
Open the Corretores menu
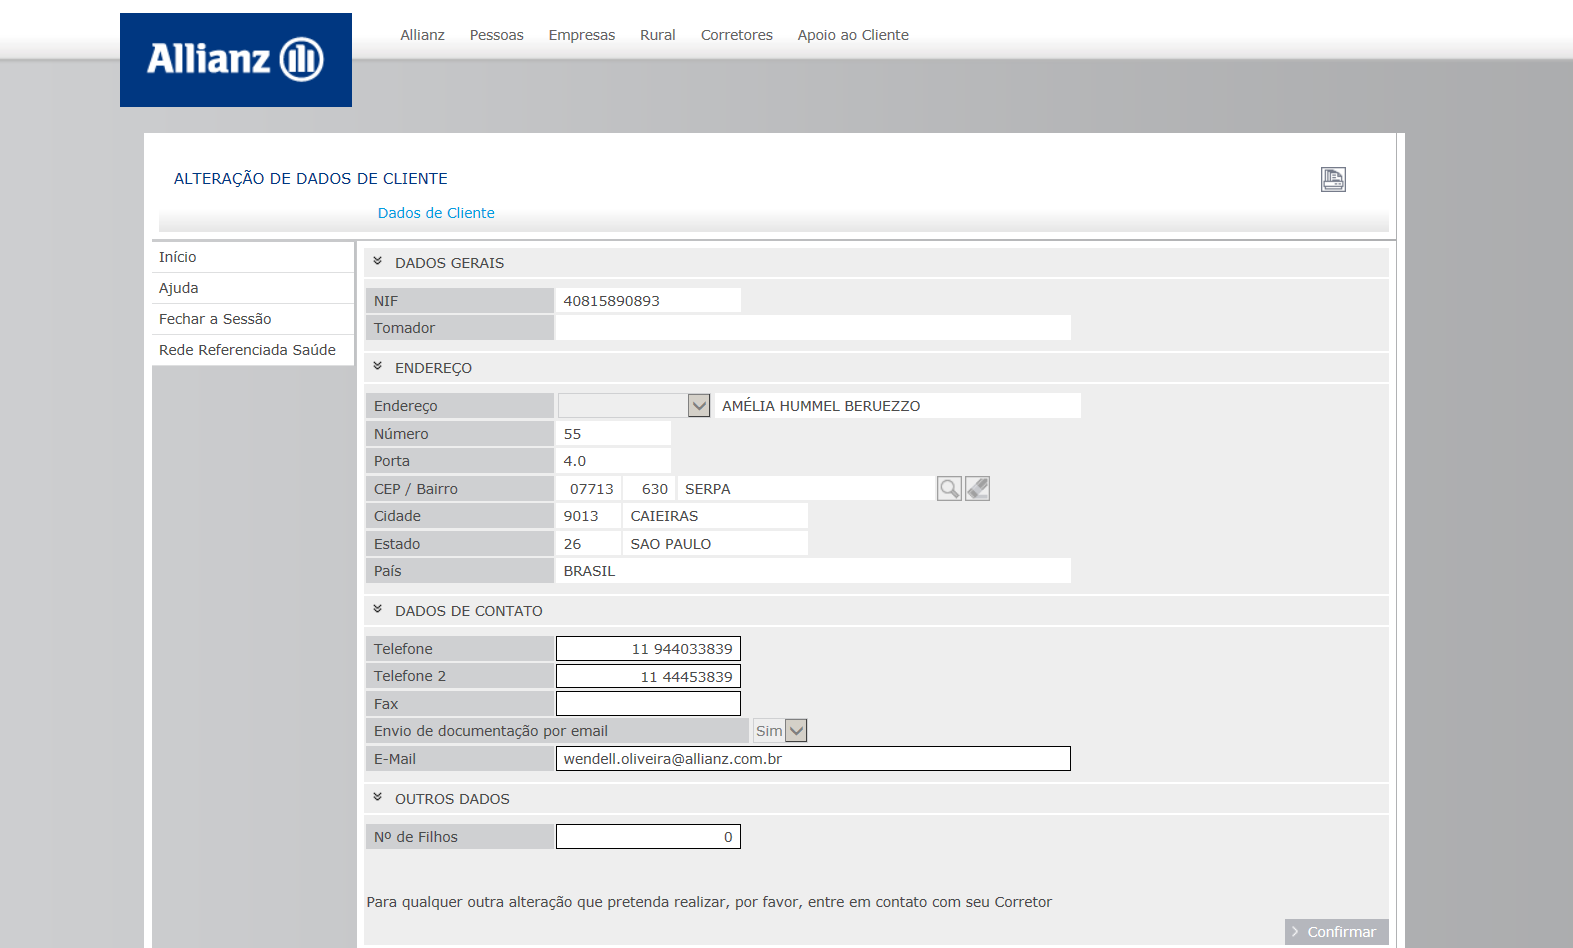tap(737, 35)
